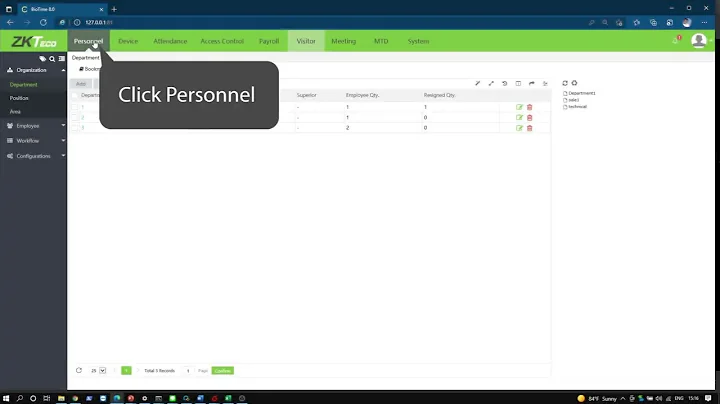Click the delete trash icon for first row
Viewport: 720px width, 404px height.
pos(529,107)
